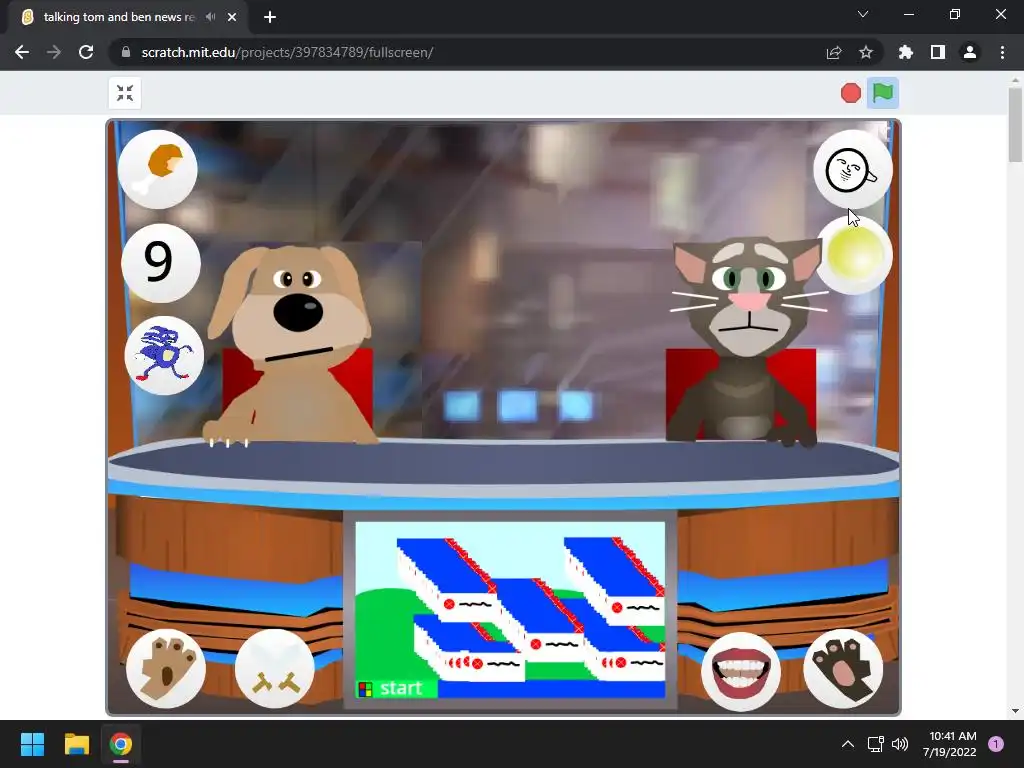Click the browser forward arrow

pyautogui.click(x=54, y=52)
